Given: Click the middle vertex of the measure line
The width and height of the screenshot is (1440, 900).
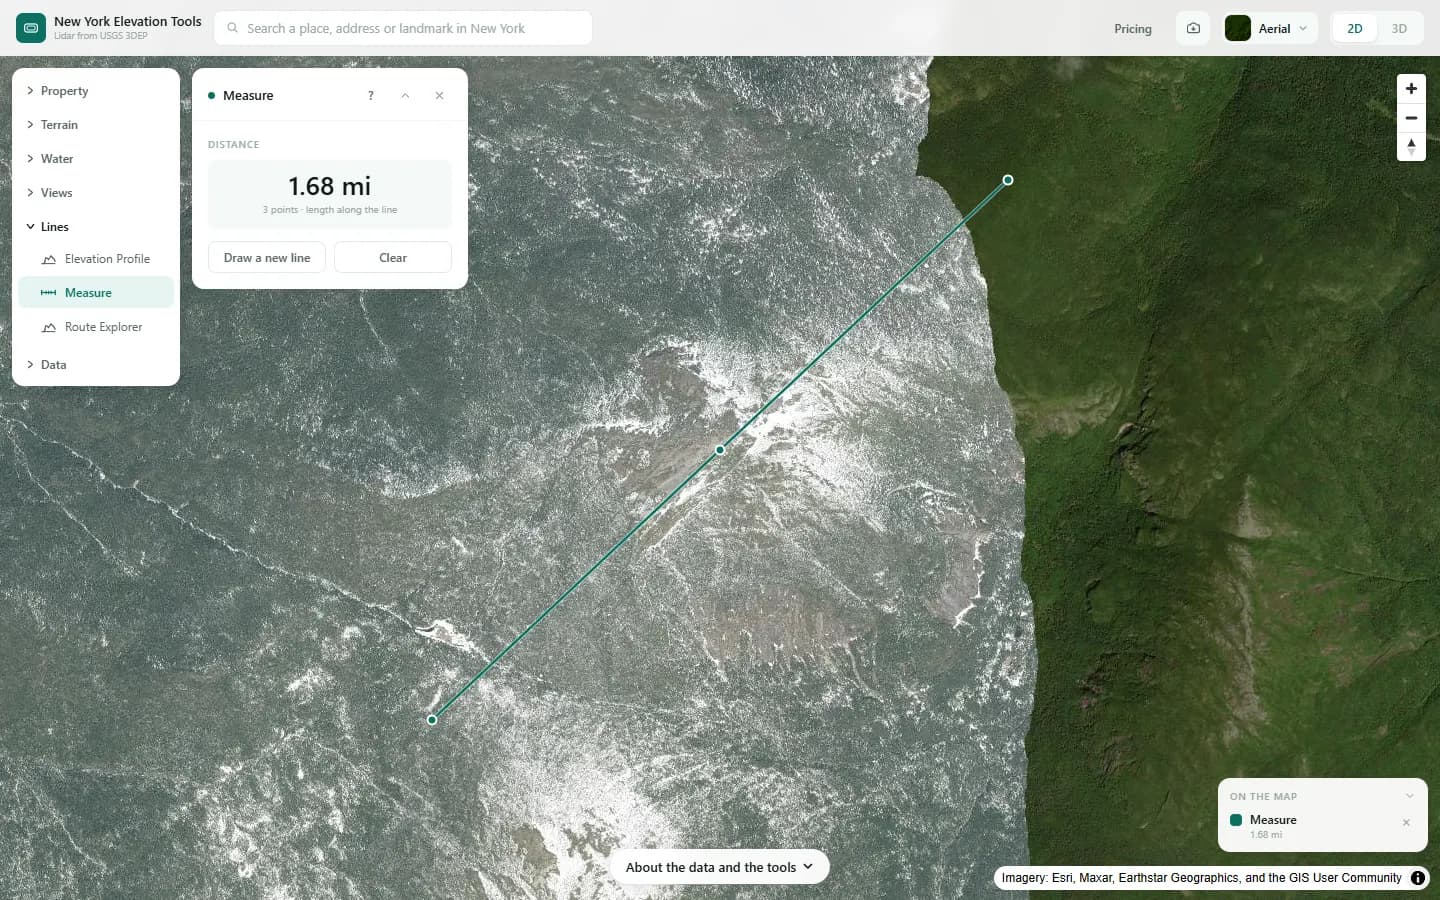Looking at the screenshot, I should tap(720, 450).
